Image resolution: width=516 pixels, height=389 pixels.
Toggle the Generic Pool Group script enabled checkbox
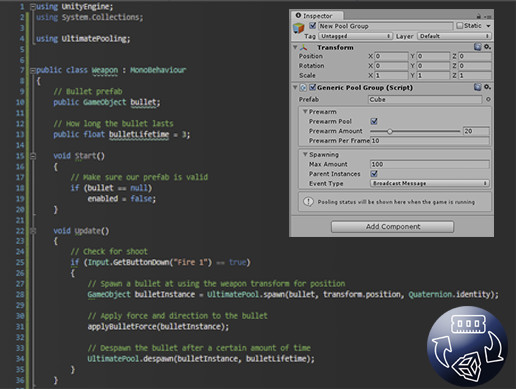(312, 87)
